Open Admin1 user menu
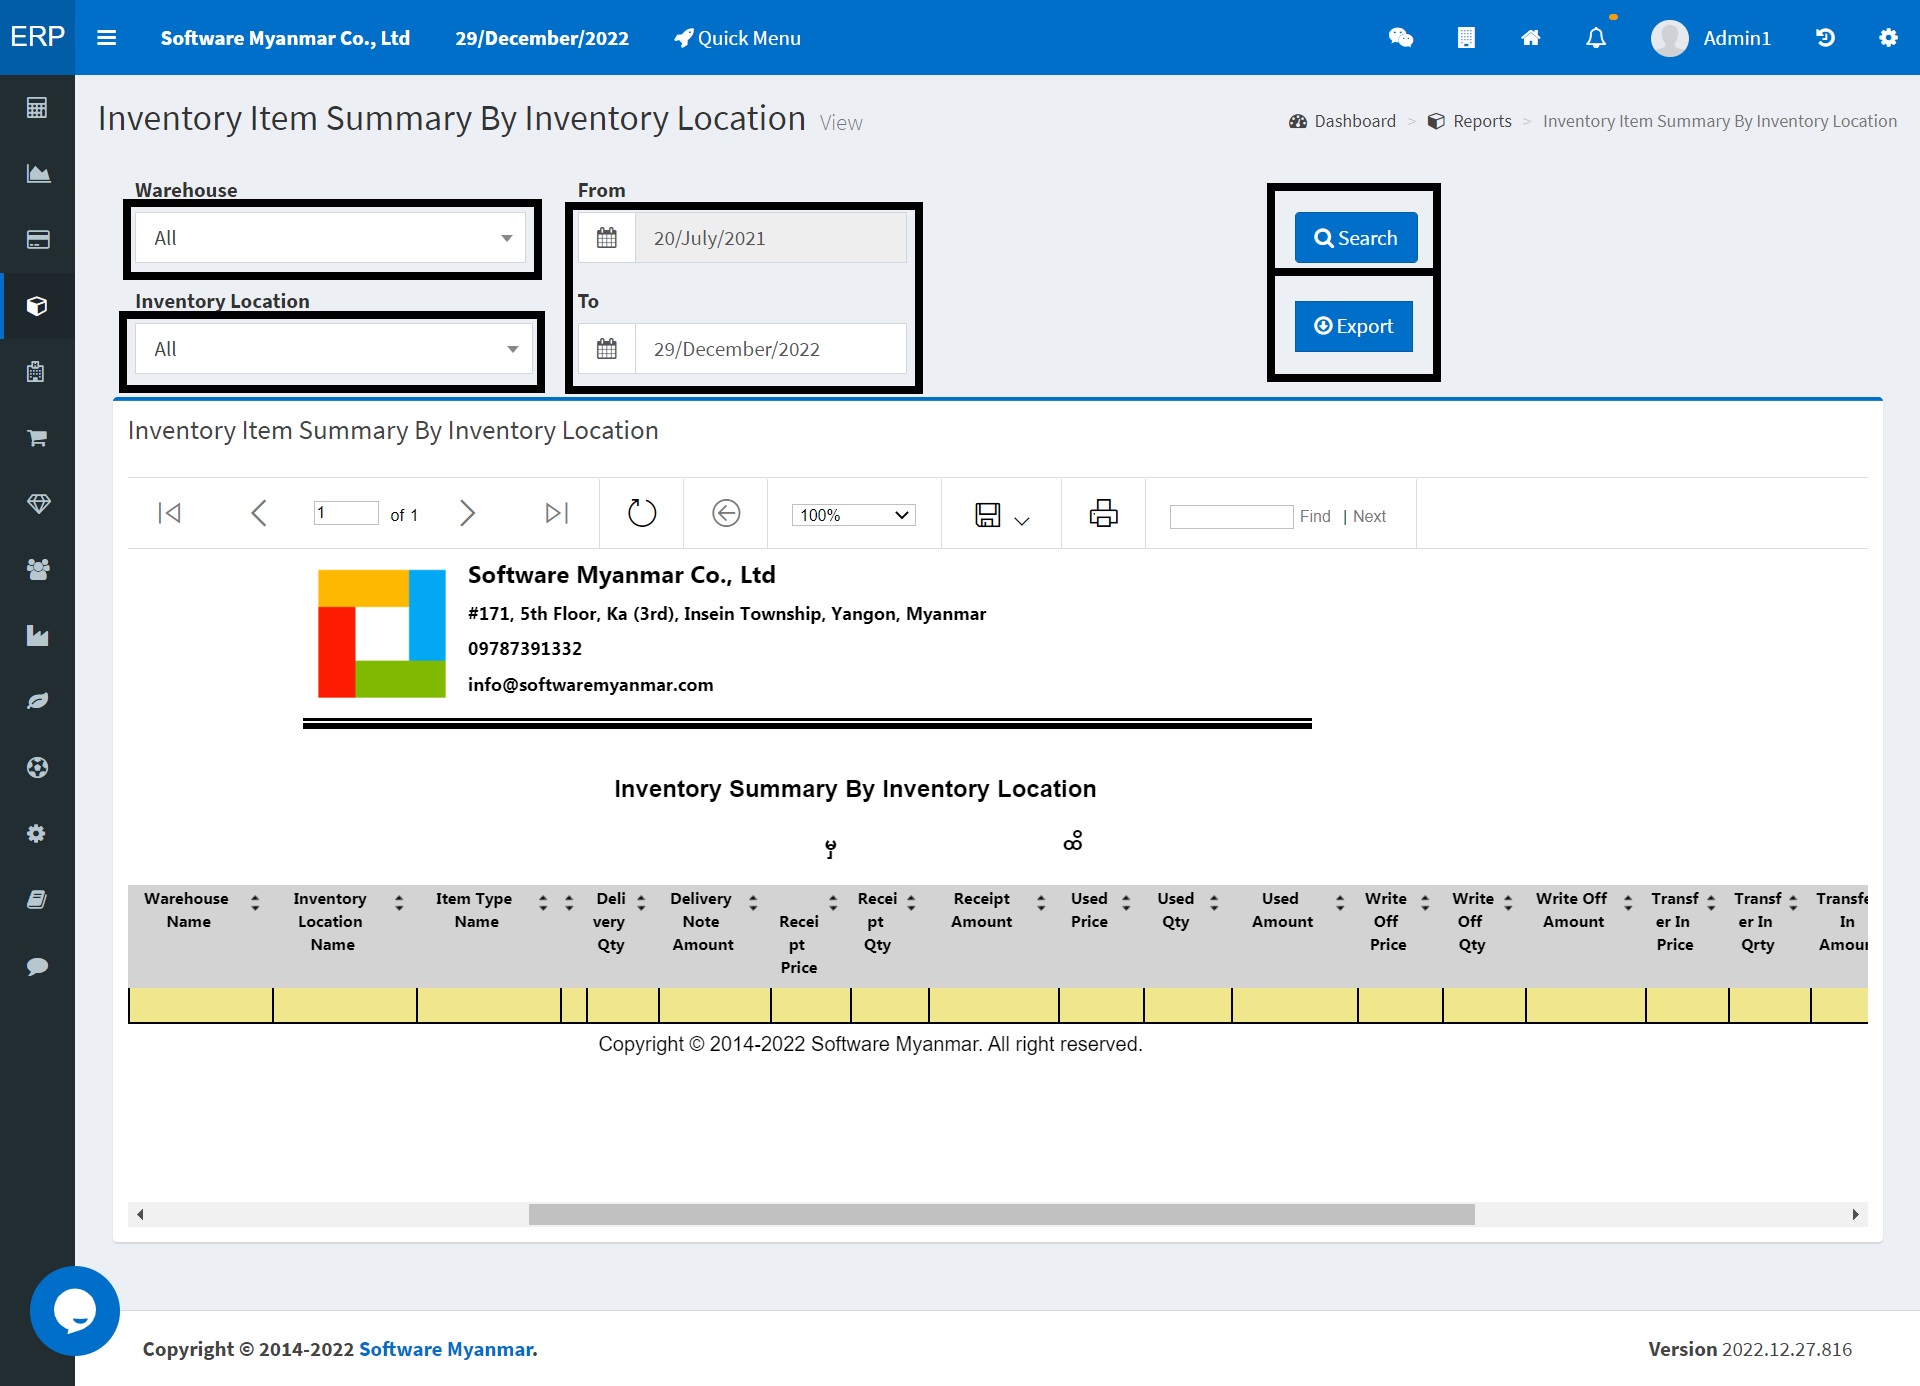This screenshot has height=1386, width=1920. [1711, 38]
